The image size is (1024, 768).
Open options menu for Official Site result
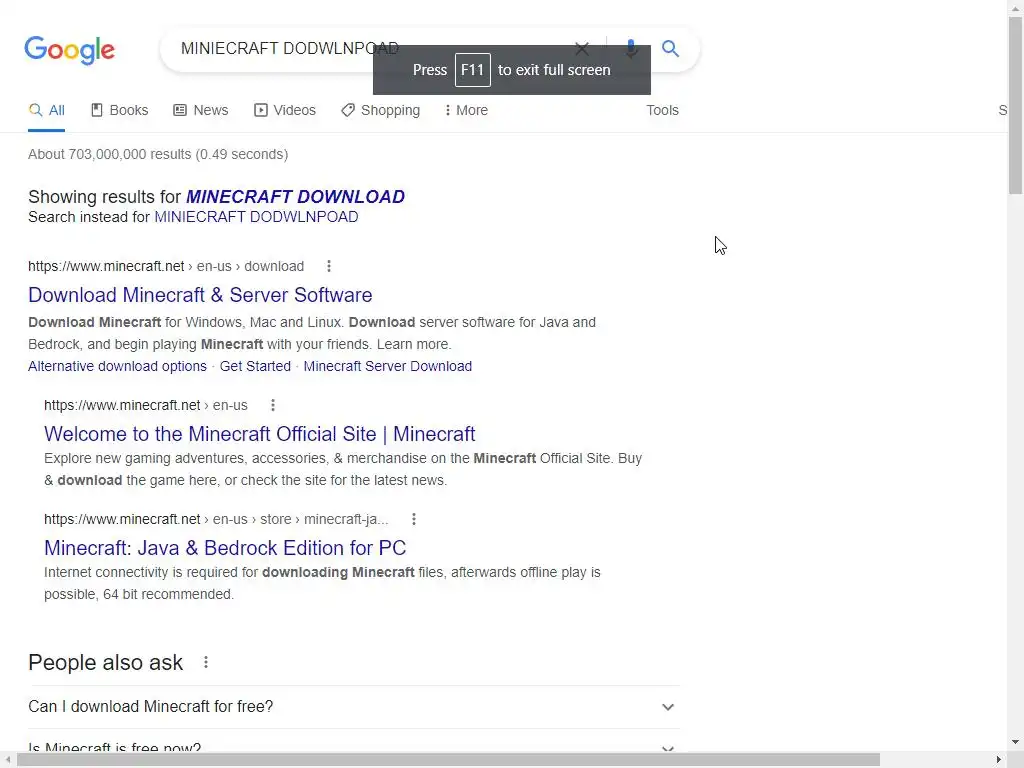273,406
